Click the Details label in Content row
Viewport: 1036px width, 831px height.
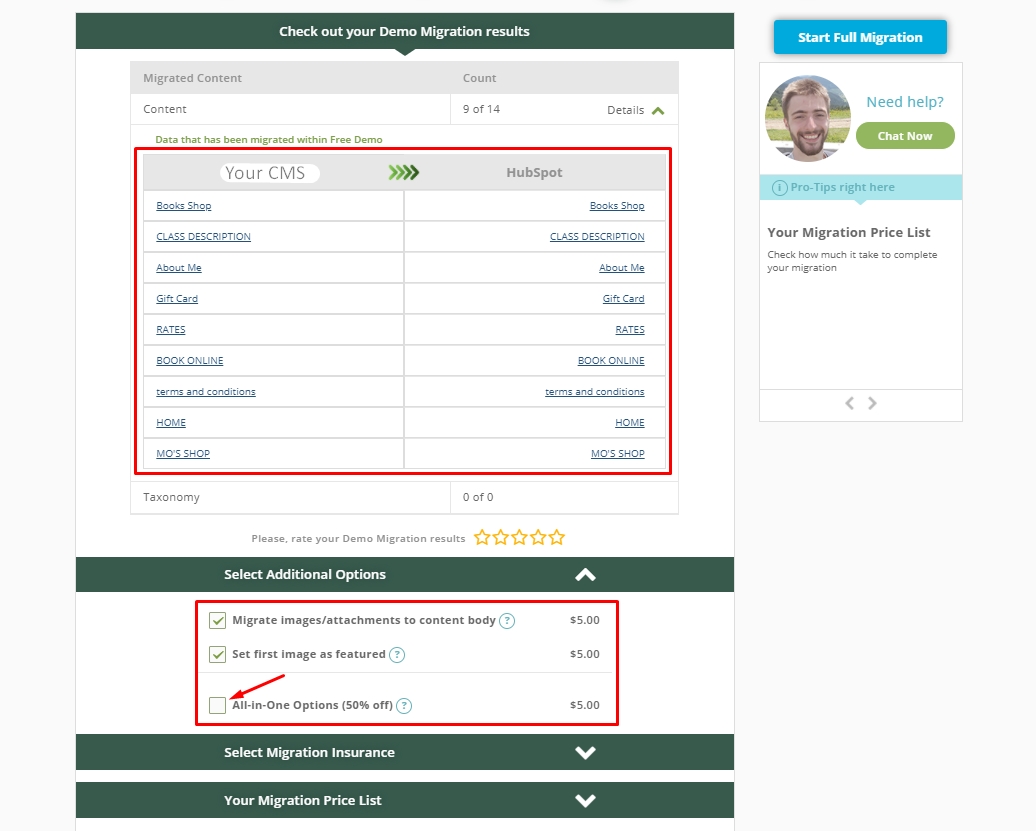625,110
